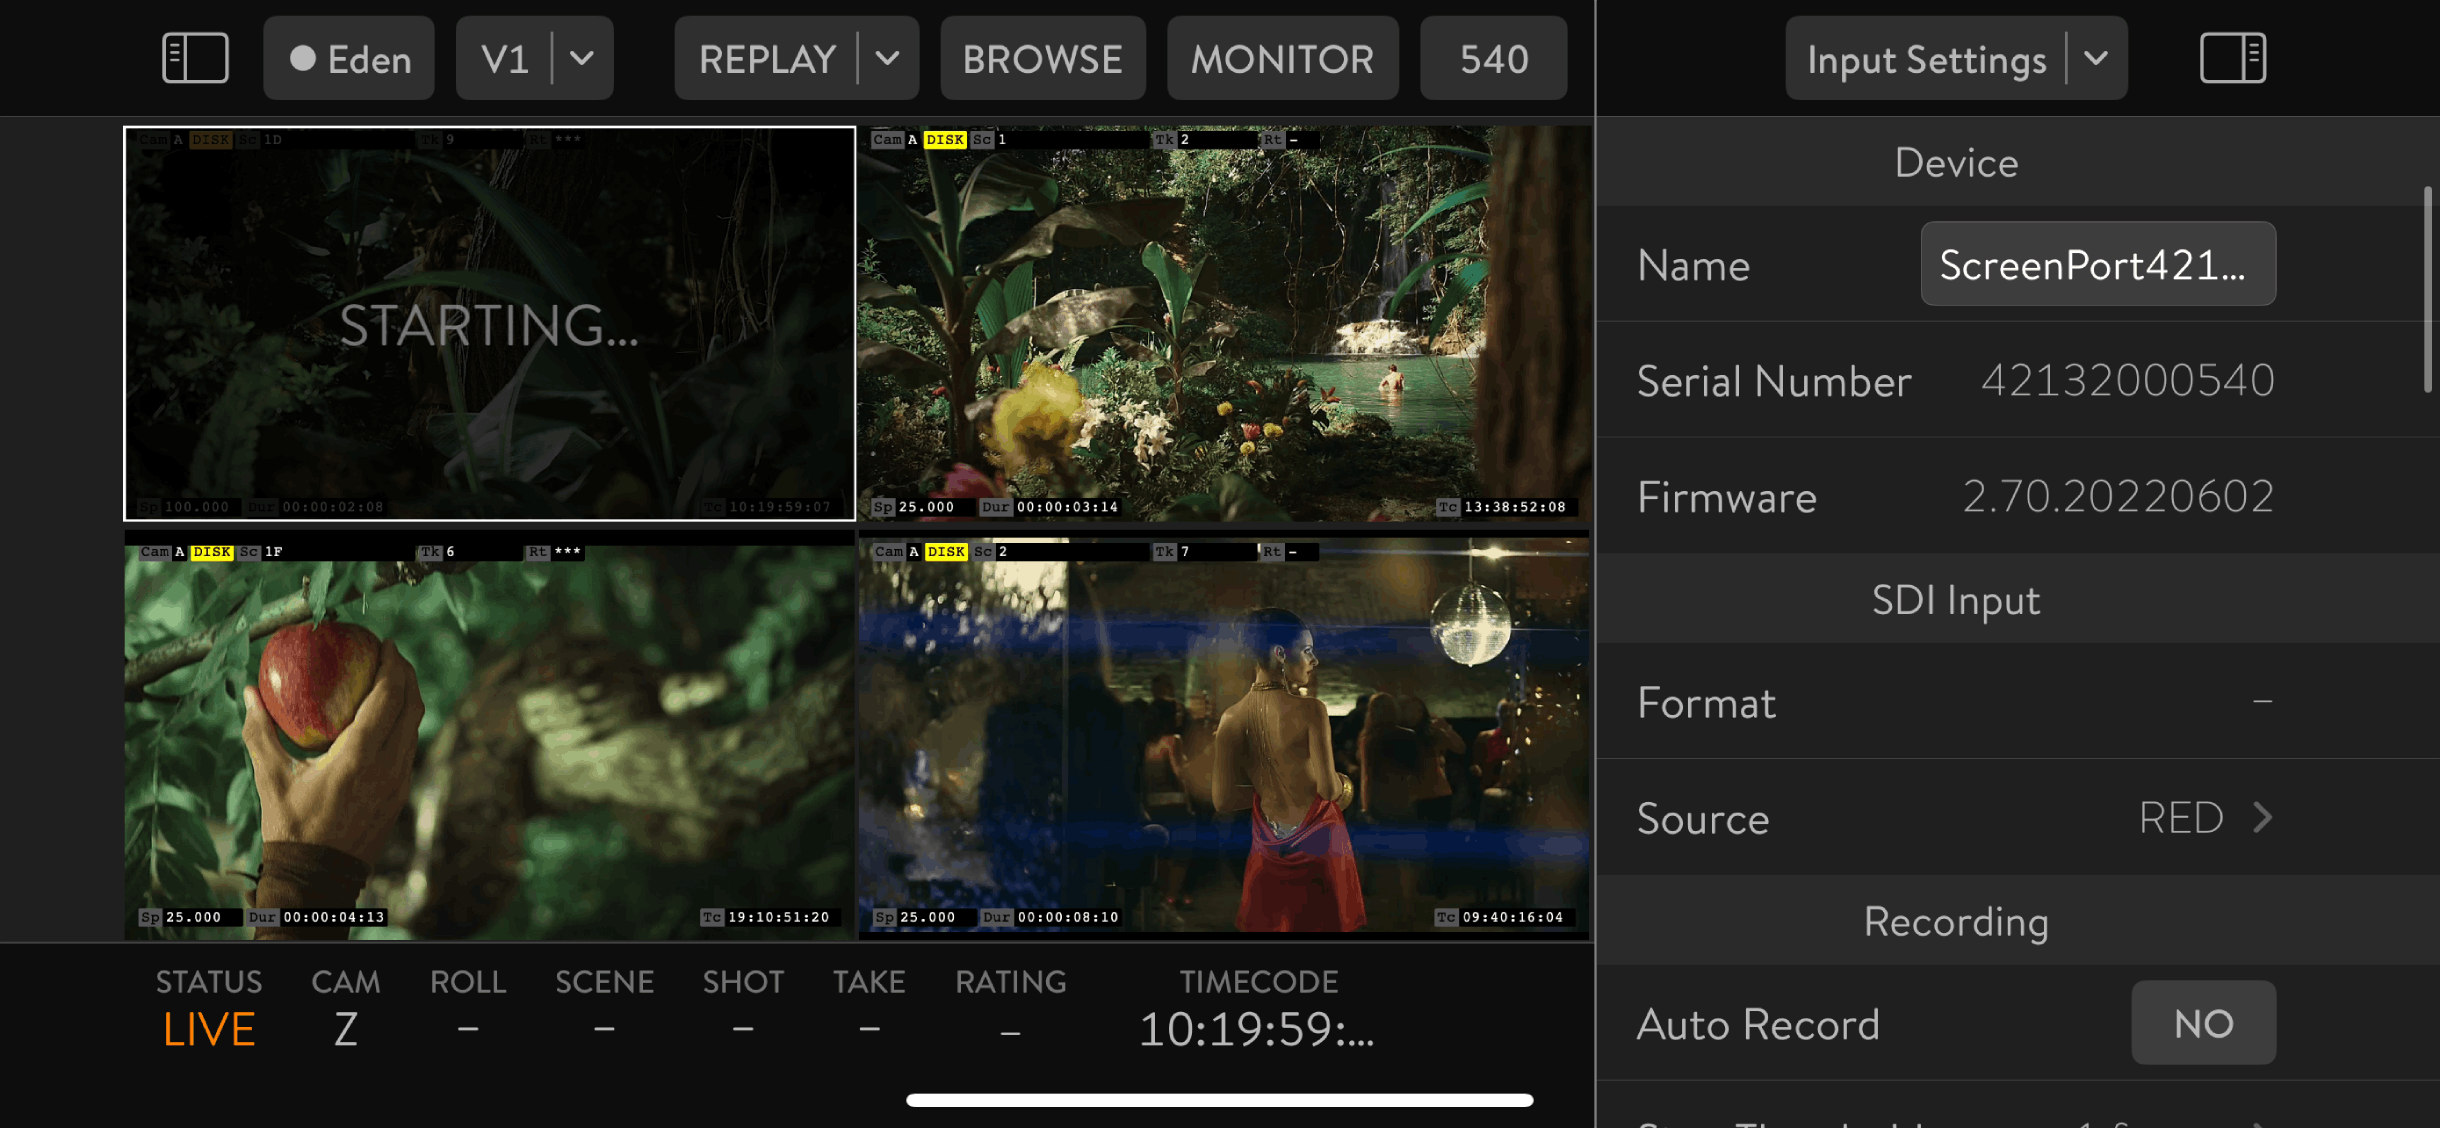Expand the REPLAY dropdown chevron
The width and height of the screenshot is (2440, 1128).
[x=888, y=58]
